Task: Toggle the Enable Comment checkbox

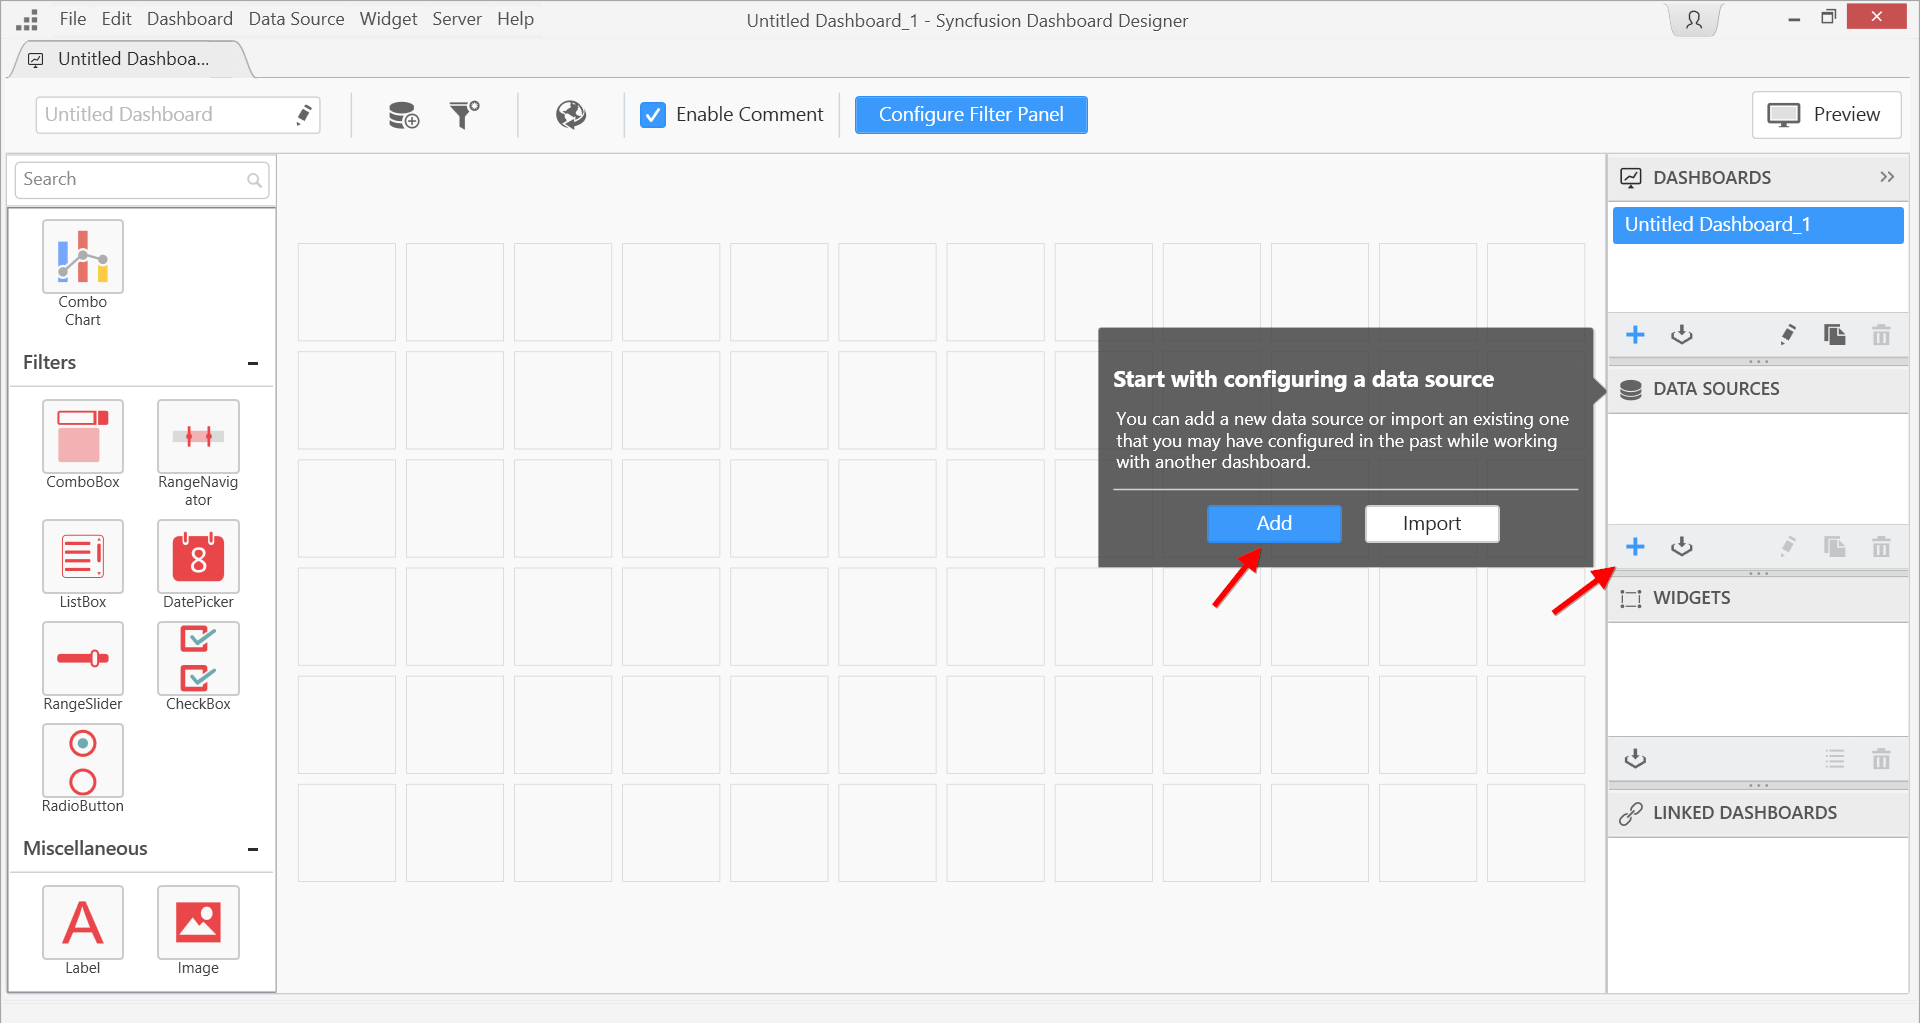Action: [x=653, y=115]
